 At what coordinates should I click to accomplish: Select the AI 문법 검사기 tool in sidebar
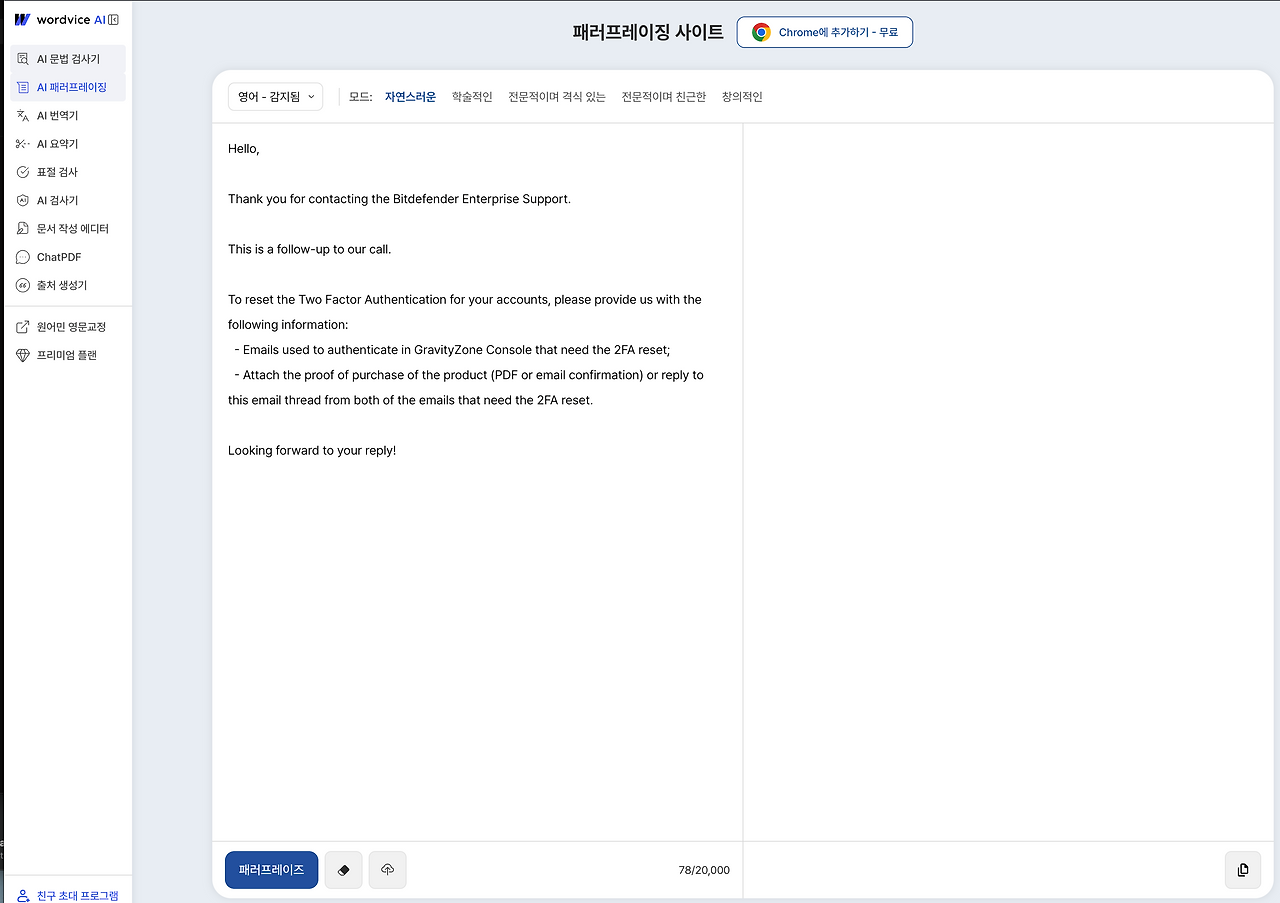click(x=66, y=58)
